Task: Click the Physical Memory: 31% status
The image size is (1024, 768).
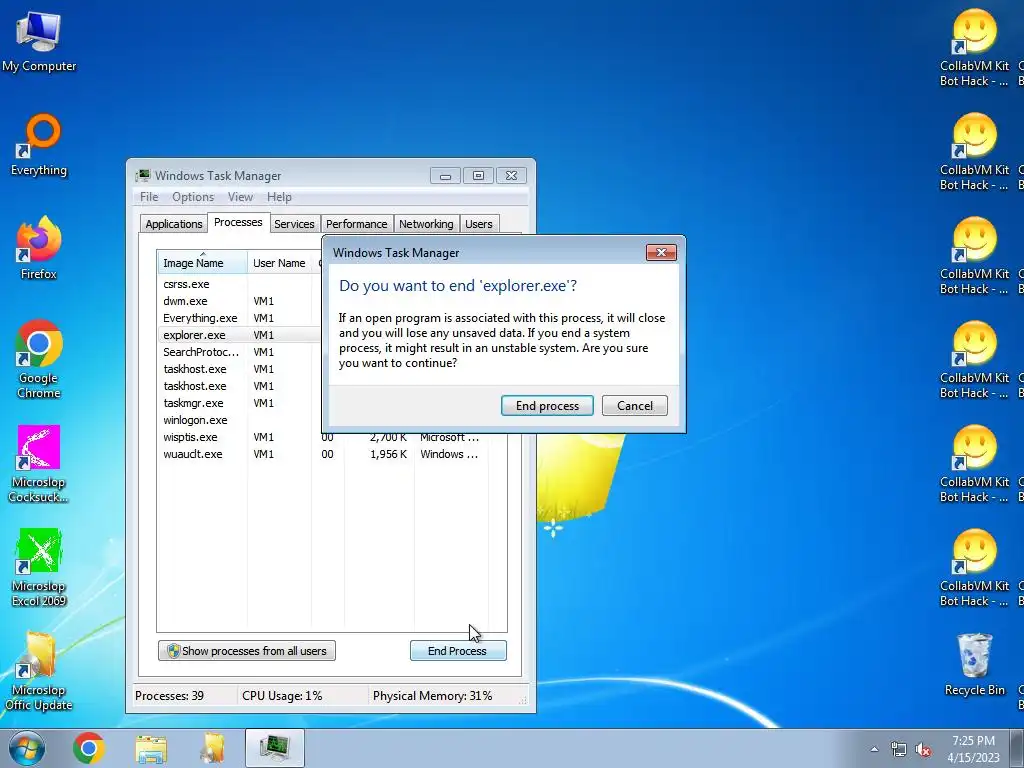Action: click(x=432, y=696)
